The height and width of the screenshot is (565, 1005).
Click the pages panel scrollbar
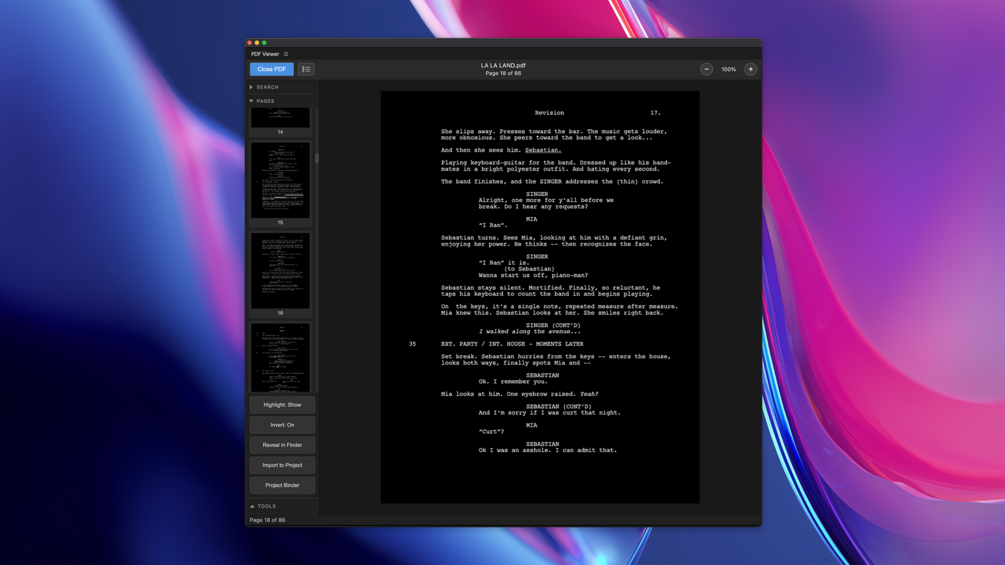coord(317,158)
